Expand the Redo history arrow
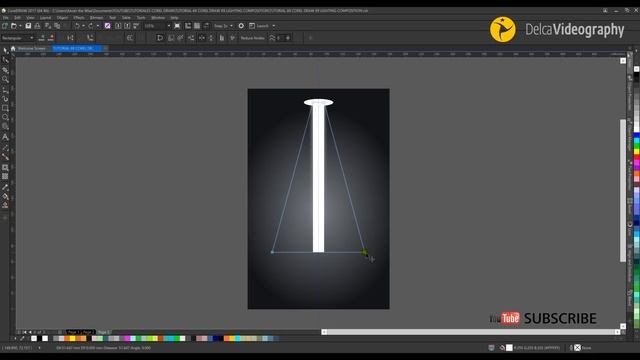Viewport: 640px width, 360px height. (x=98, y=26)
